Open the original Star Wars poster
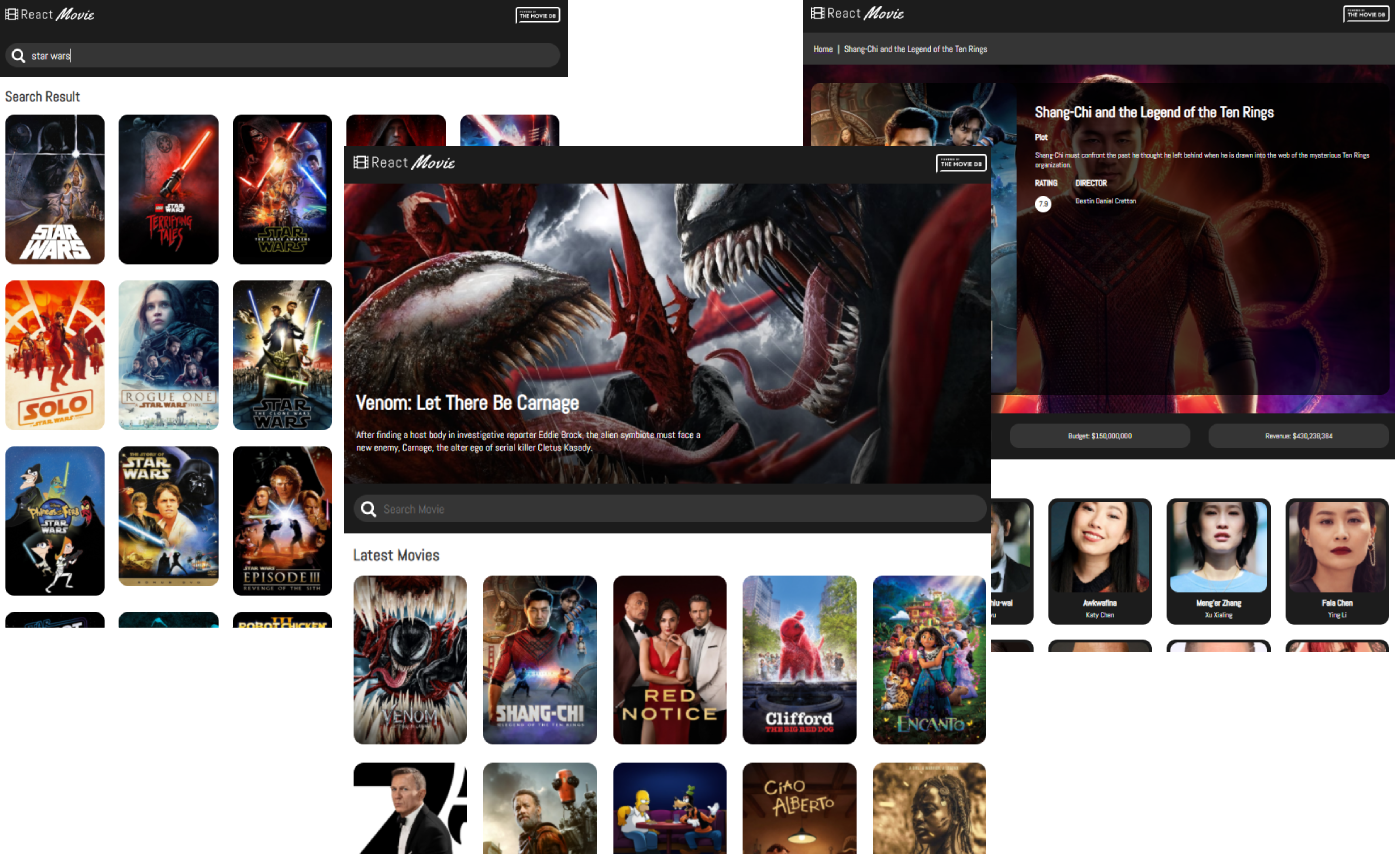This screenshot has height=854, width=1395. pyautogui.click(x=55, y=189)
